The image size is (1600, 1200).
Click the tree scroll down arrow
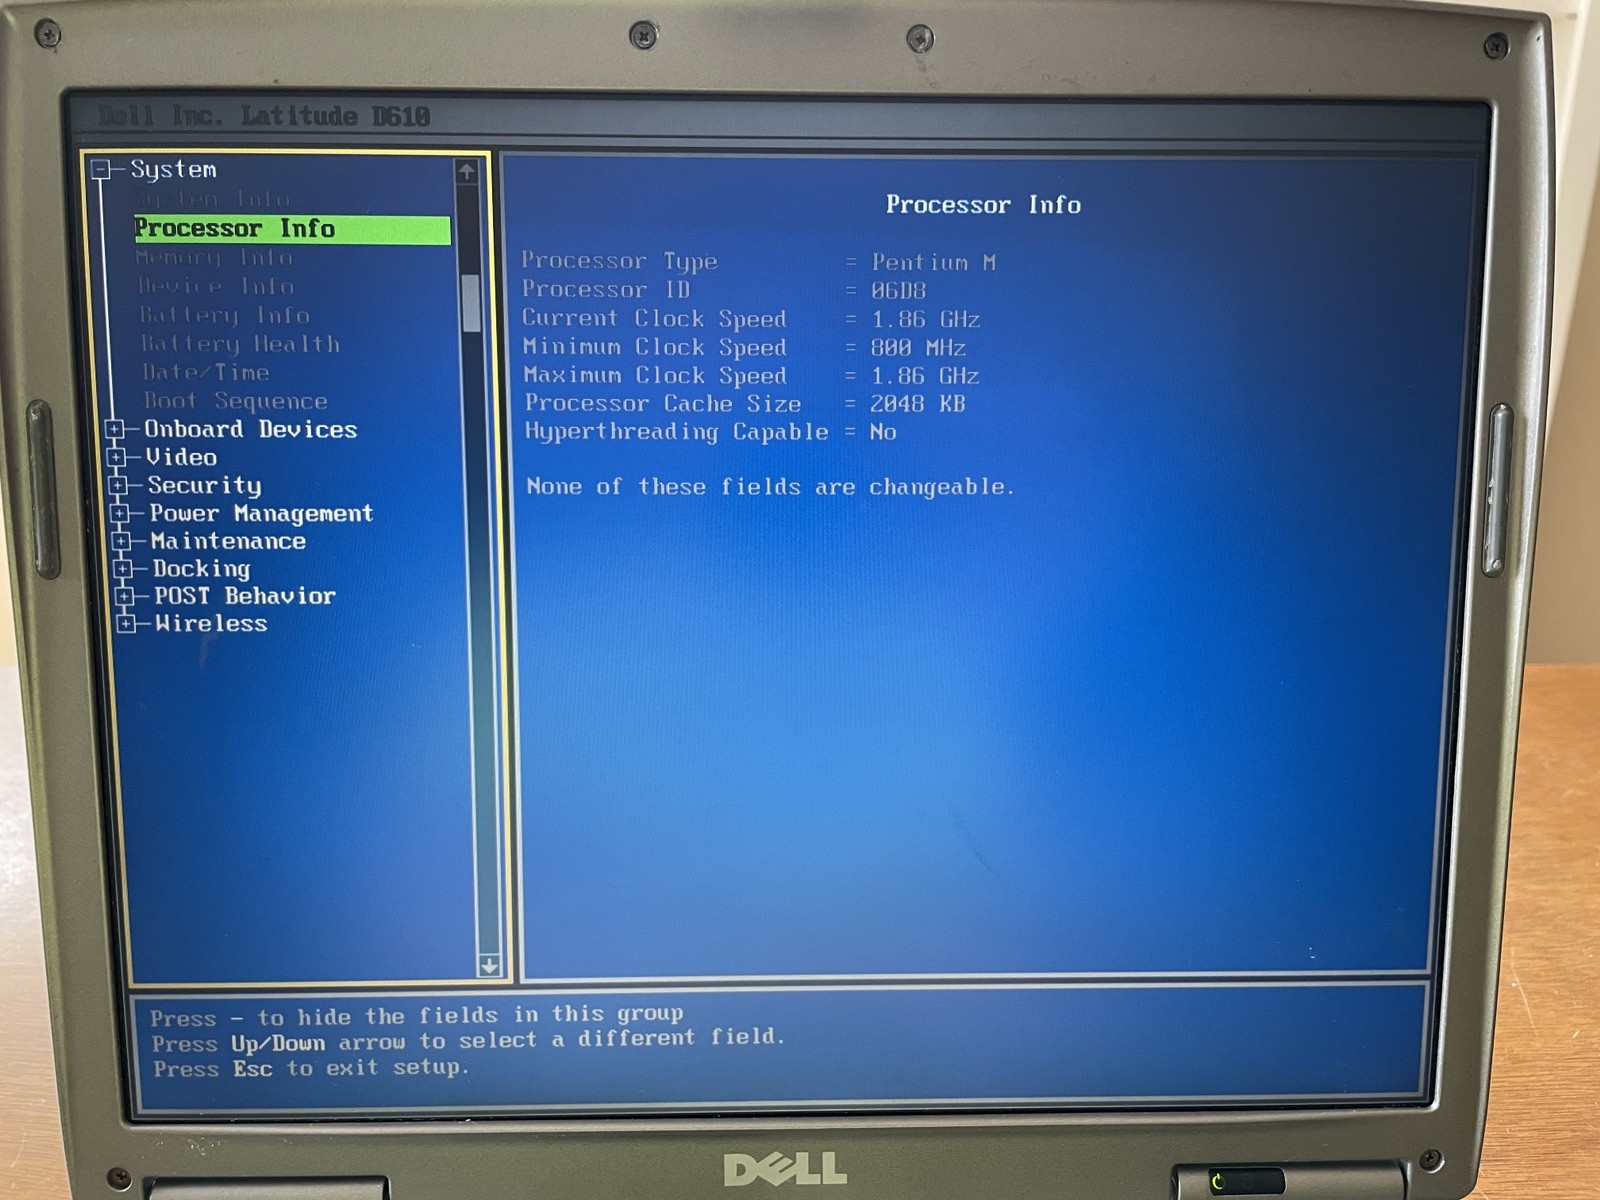[x=489, y=965]
